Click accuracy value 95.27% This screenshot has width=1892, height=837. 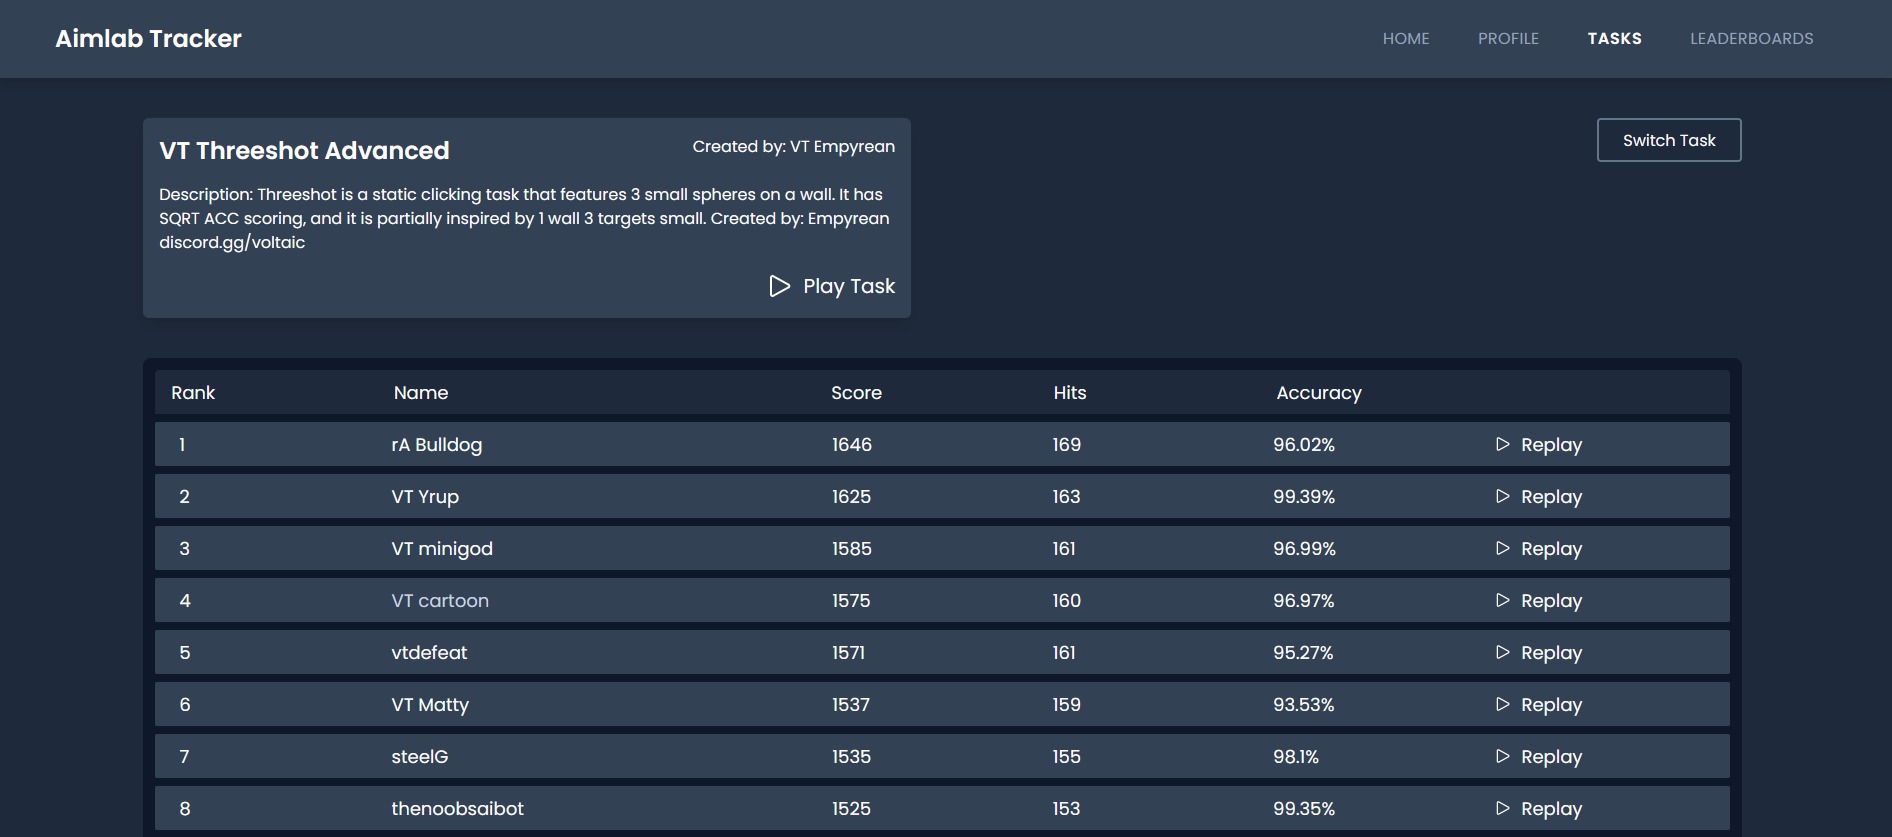1304,652
